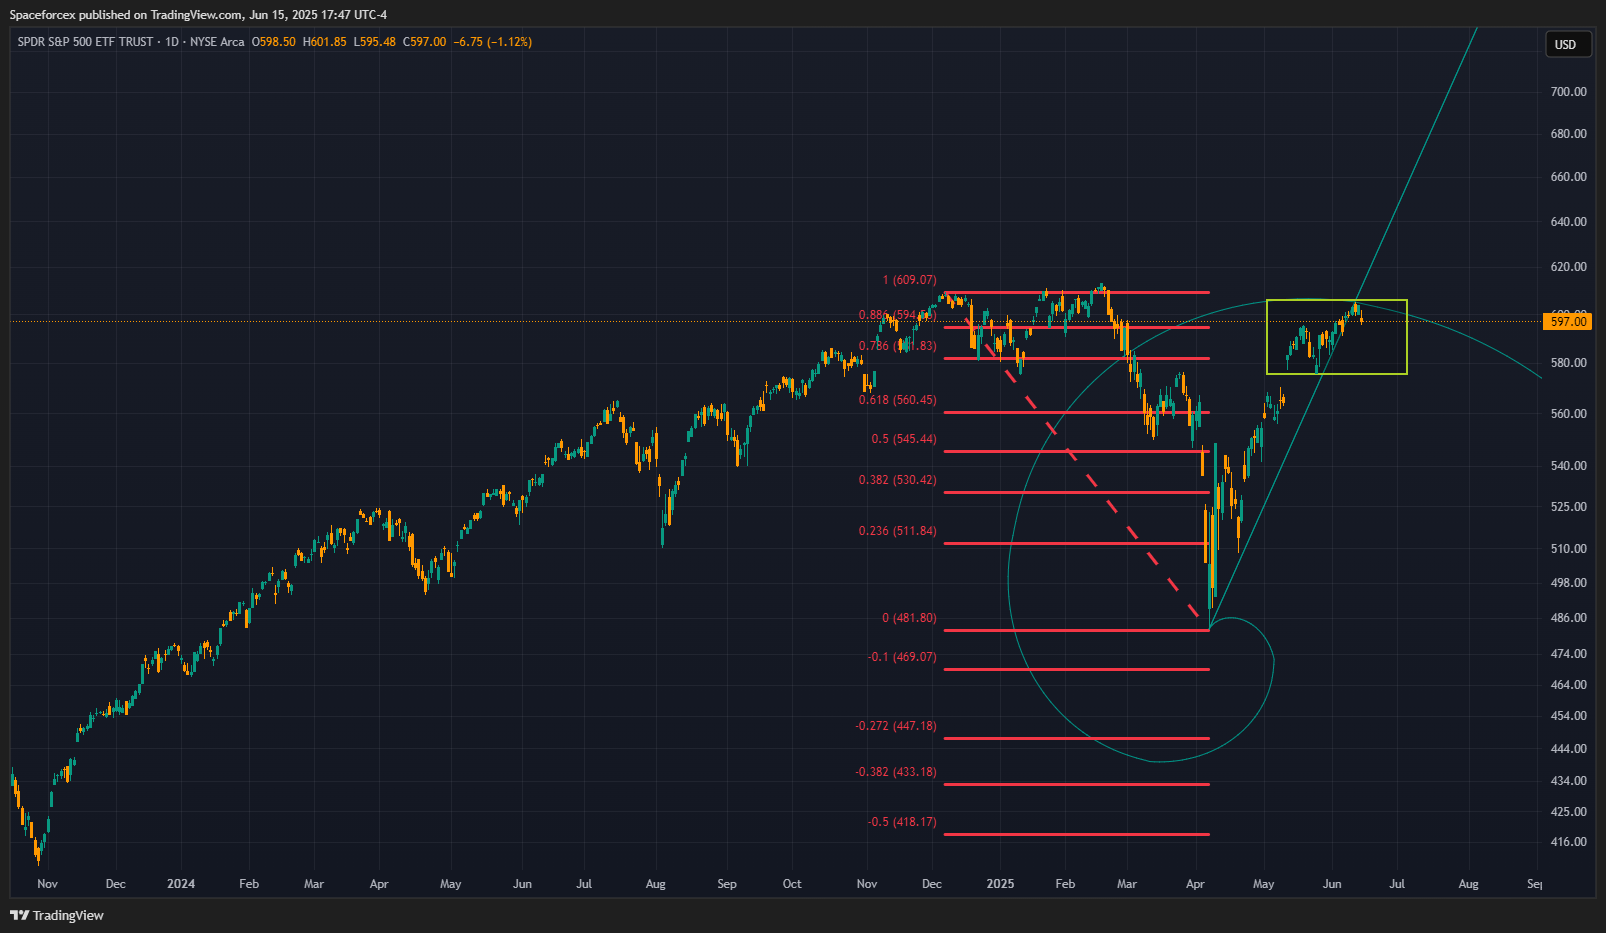Click the 2024 time axis label
This screenshot has width=1606, height=933.
point(181,883)
